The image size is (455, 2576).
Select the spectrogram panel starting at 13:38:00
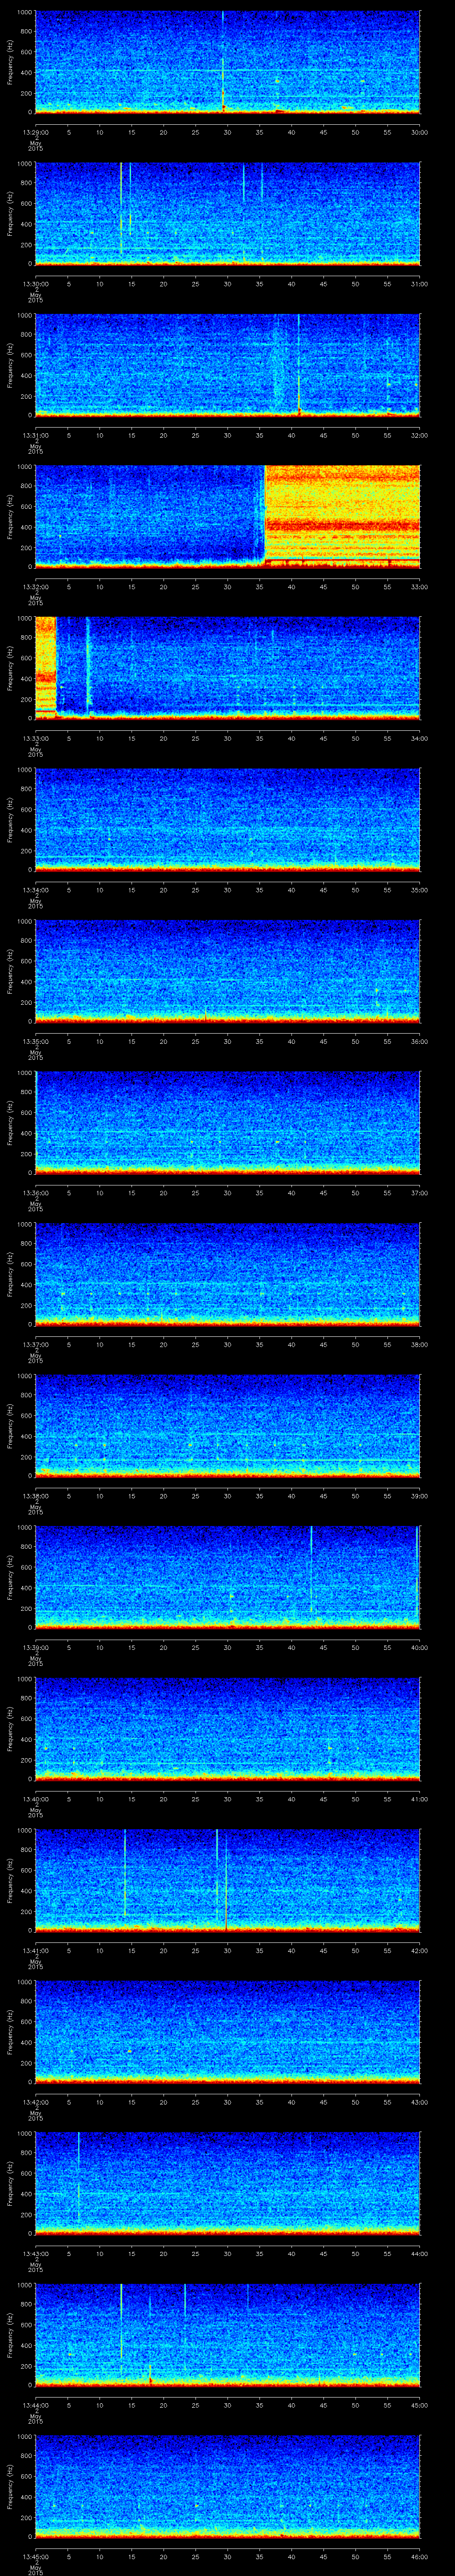click(x=228, y=1425)
